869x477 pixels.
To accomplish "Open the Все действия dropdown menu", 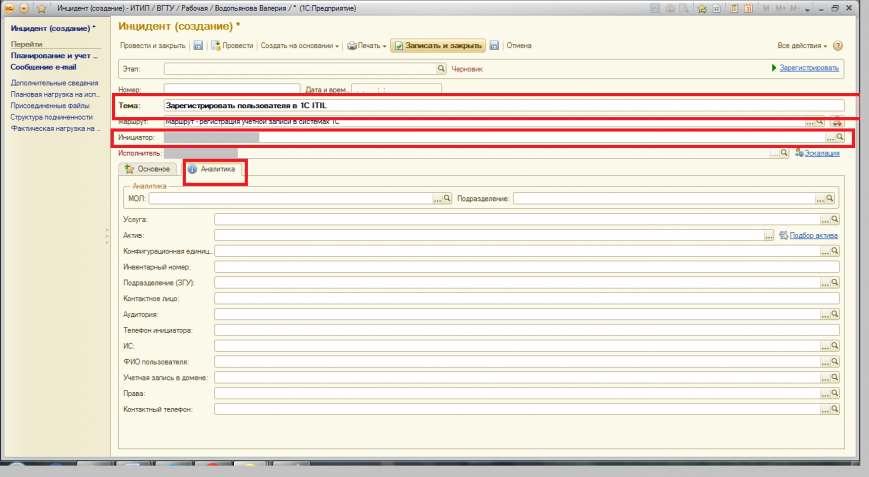I will tap(802, 46).
